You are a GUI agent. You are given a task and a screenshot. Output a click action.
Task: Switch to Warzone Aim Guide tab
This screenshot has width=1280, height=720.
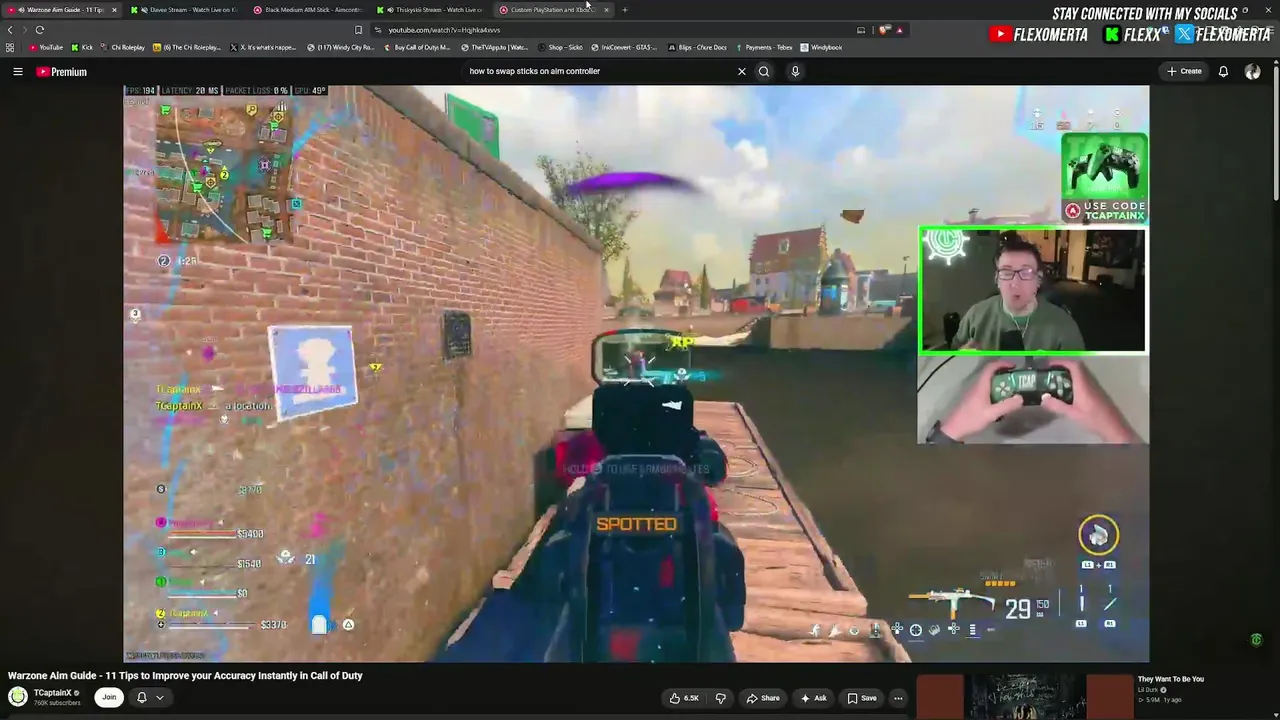coord(60,10)
